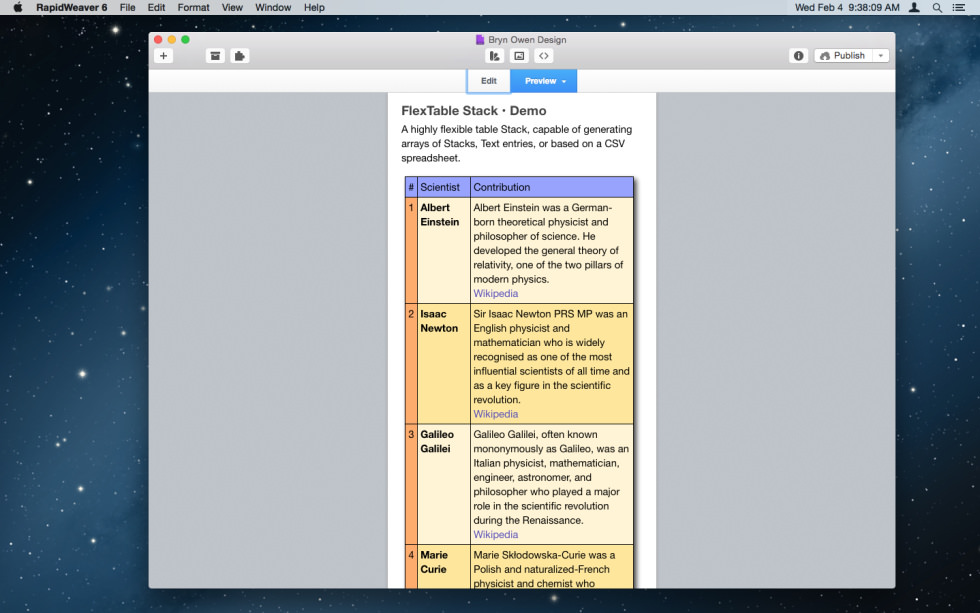Open the Window menu
Image resolution: width=980 pixels, height=613 pixels.
pos(272,7)
